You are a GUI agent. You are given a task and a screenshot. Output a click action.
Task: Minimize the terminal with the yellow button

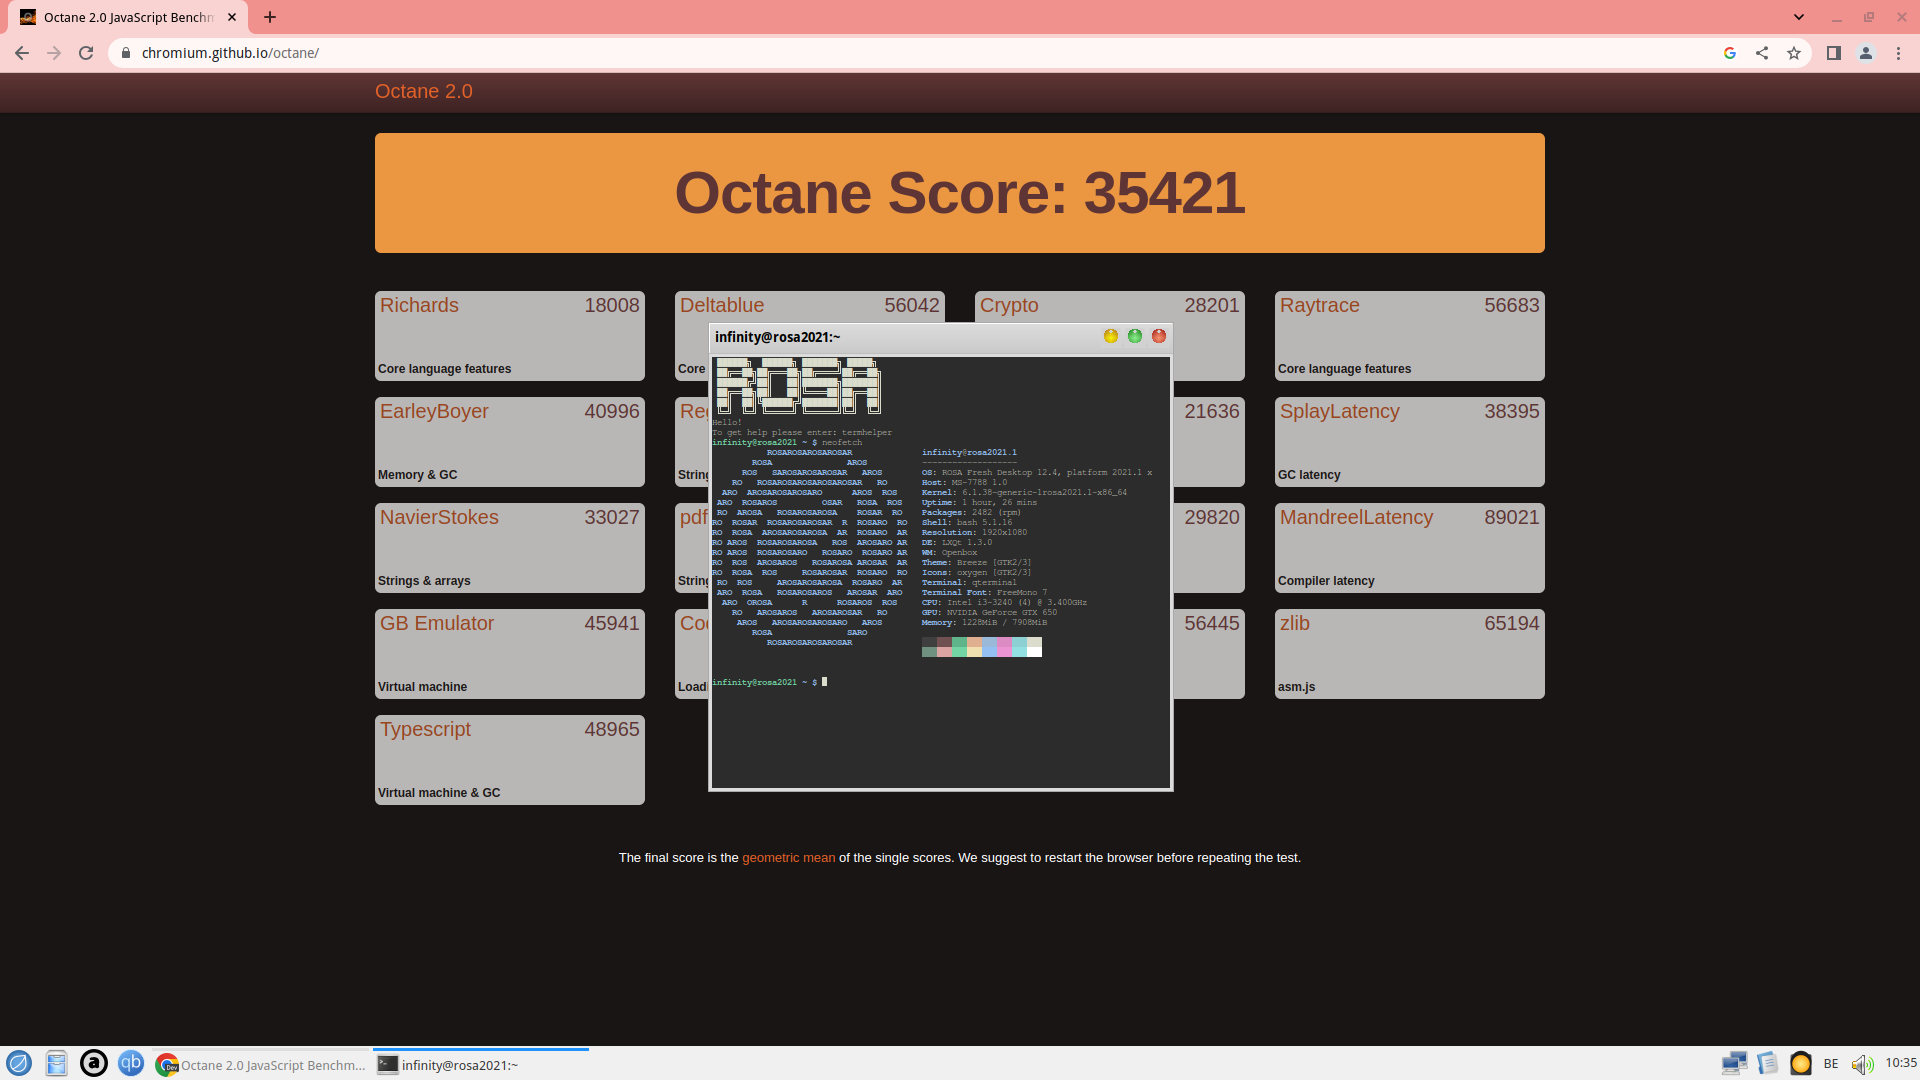tap(1110, 336)
